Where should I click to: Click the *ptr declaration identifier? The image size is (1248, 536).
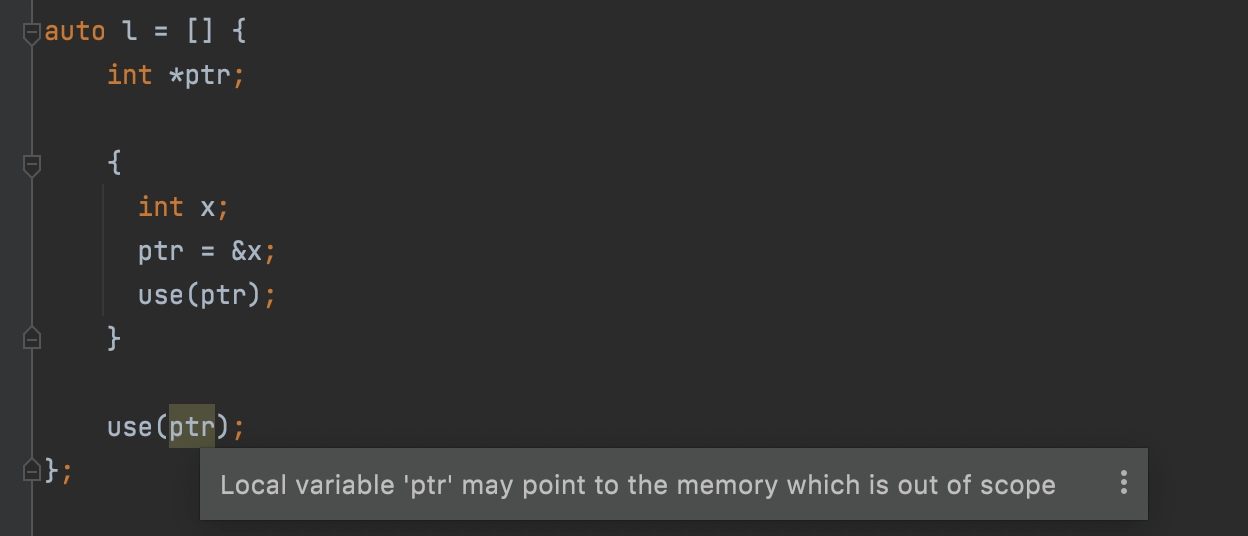[x=199, y=75]
